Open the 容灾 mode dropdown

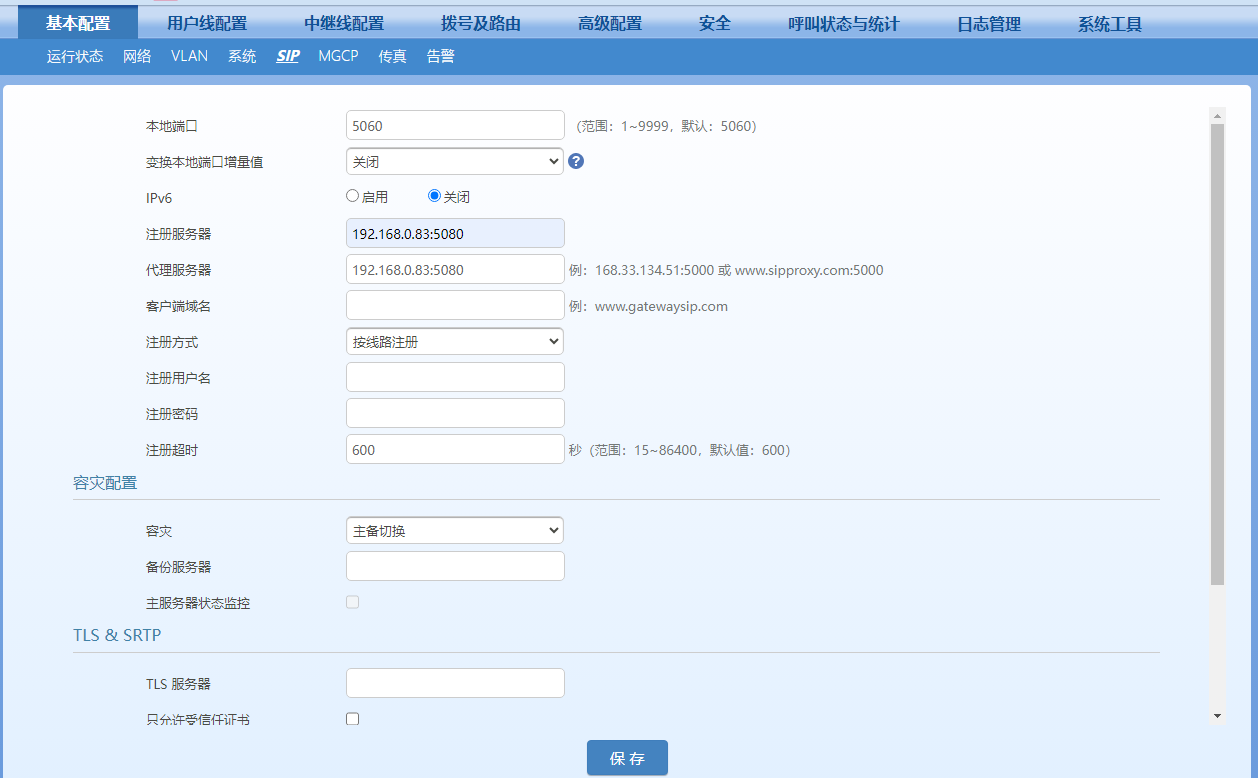pyautogui.click(x=454, y=530)
